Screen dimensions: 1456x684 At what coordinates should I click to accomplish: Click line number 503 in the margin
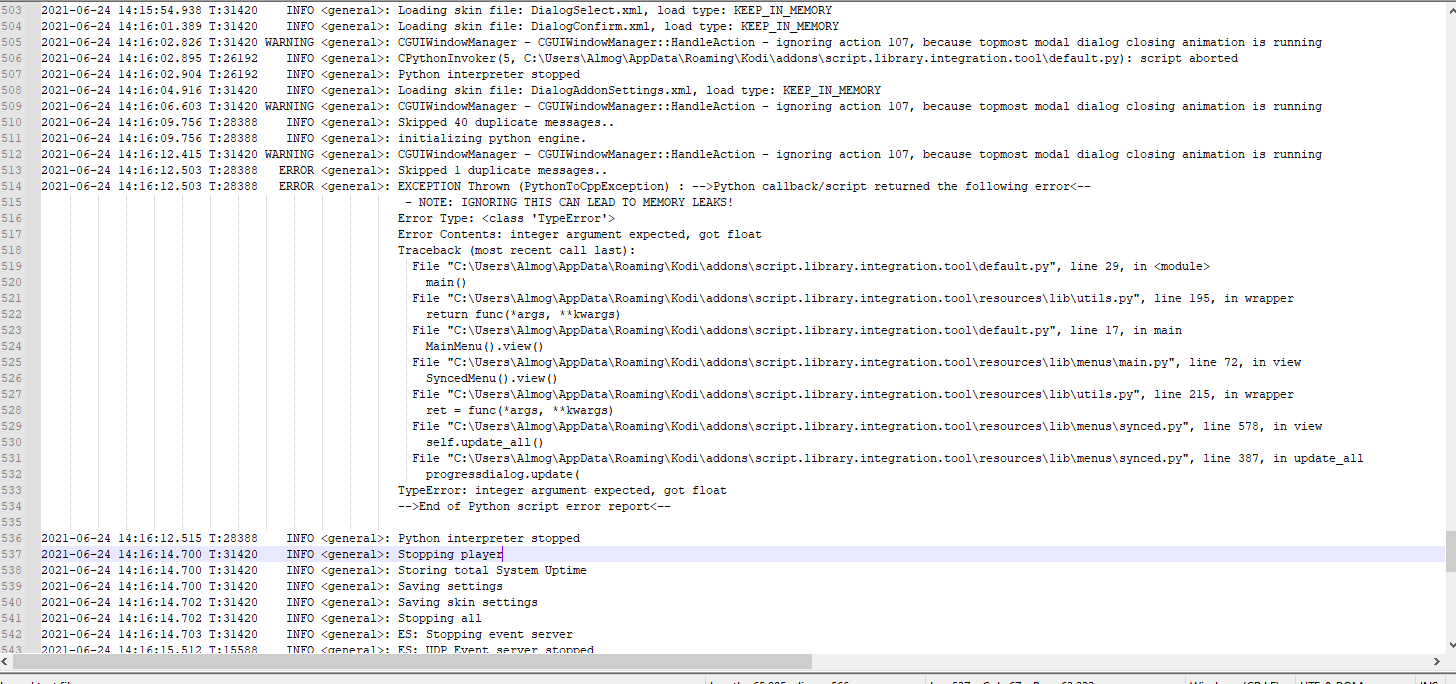pos(12,11)
